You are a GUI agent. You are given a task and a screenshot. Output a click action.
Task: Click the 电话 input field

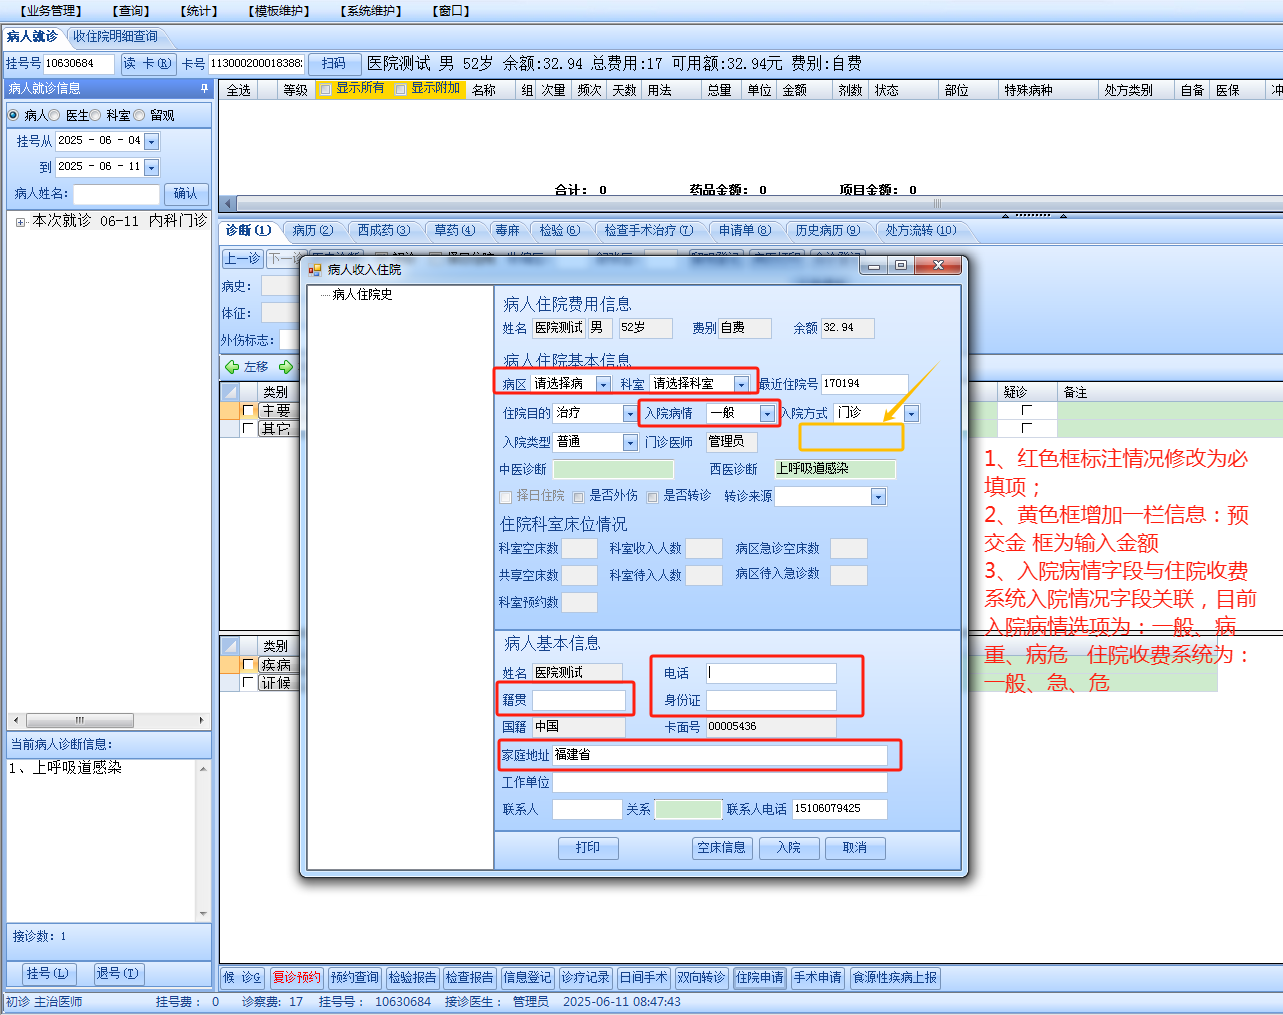point(771,673)
